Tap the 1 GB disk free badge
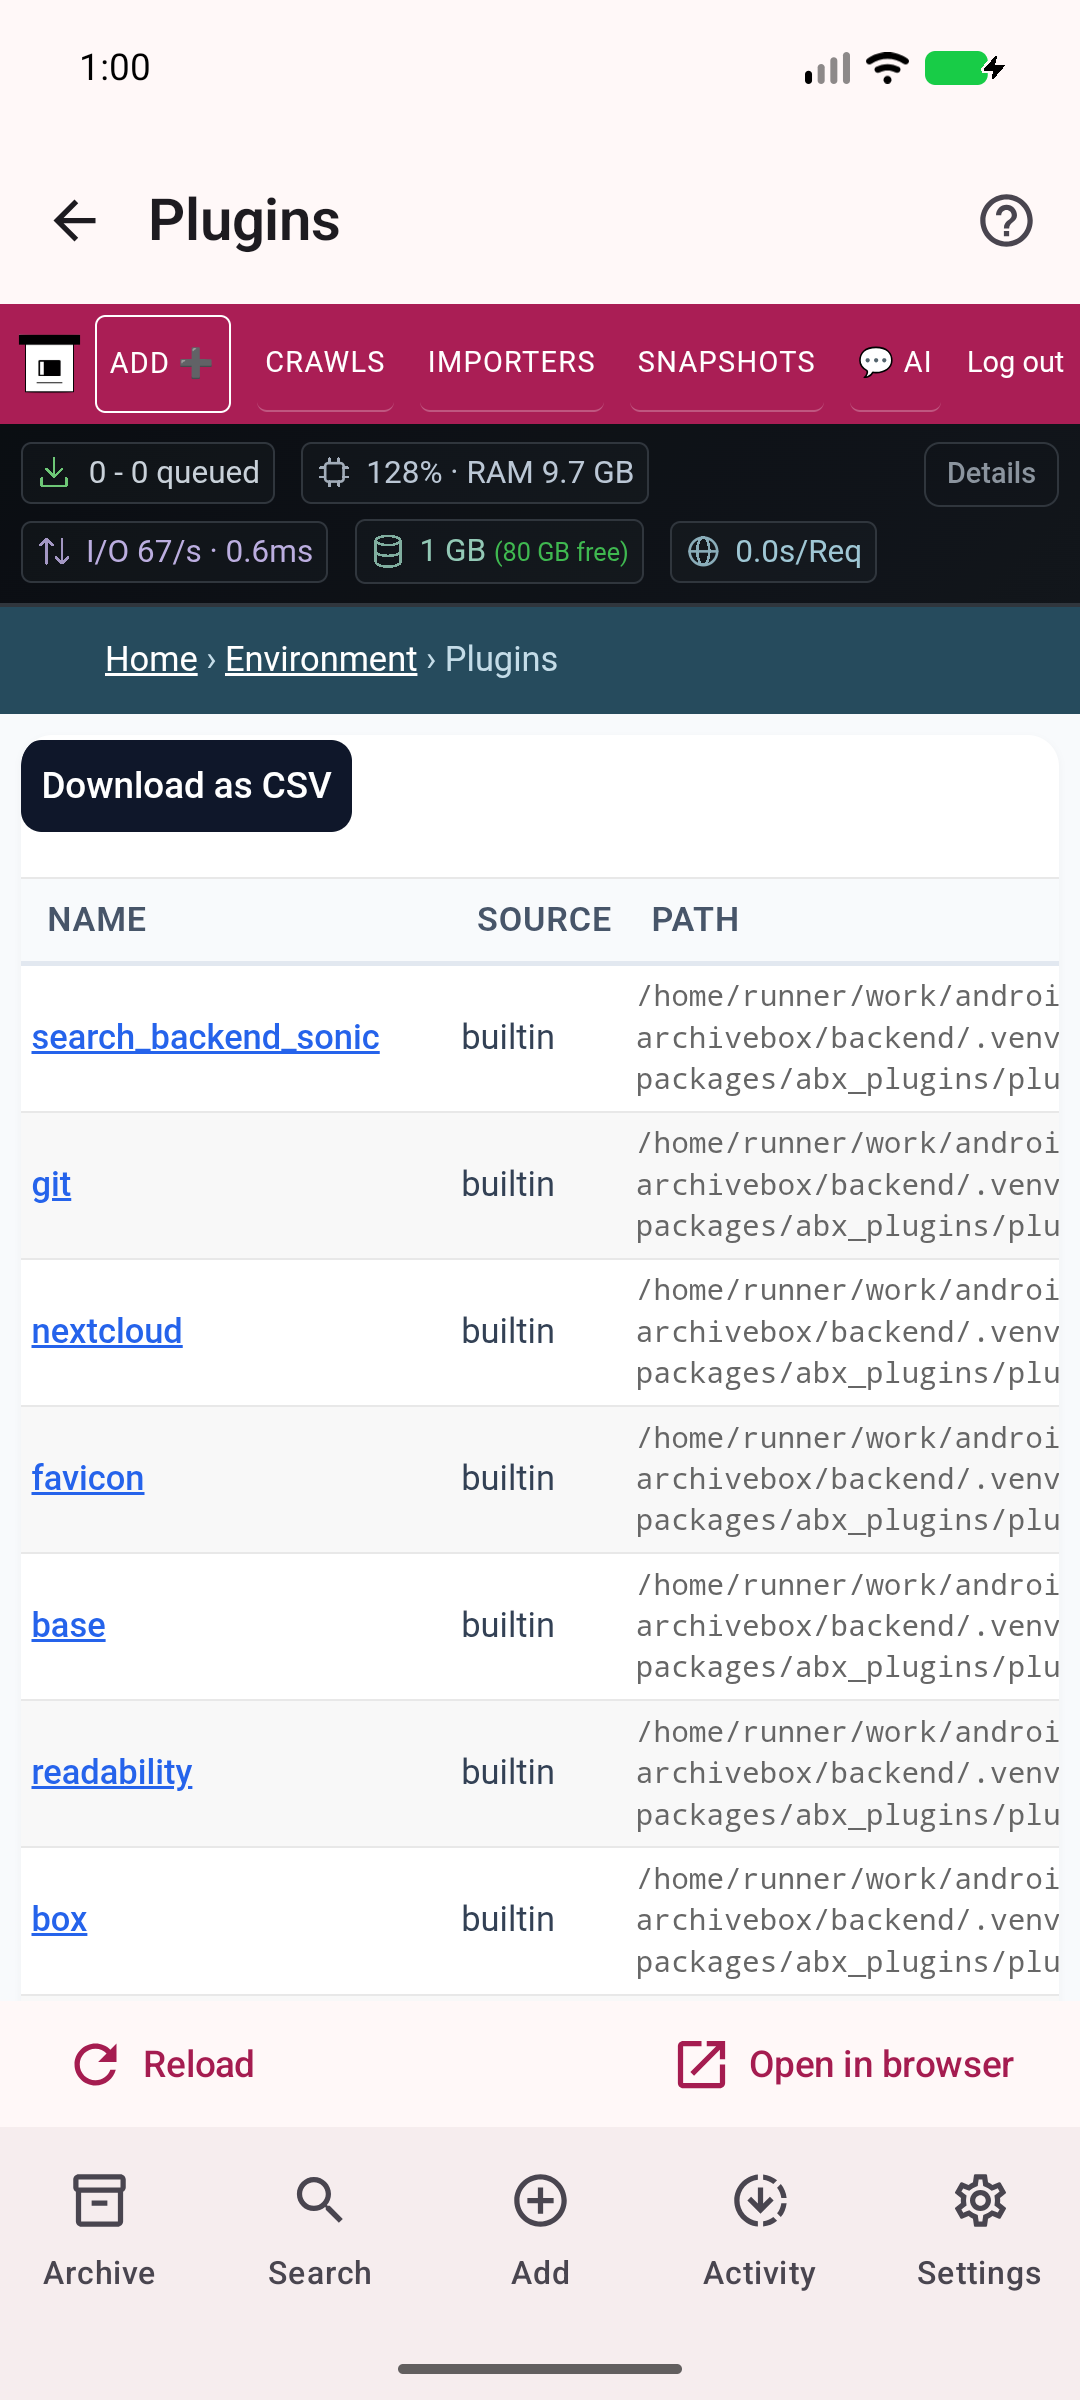The width and height of the screenshot is (1080, 2400). click(499, 552)
